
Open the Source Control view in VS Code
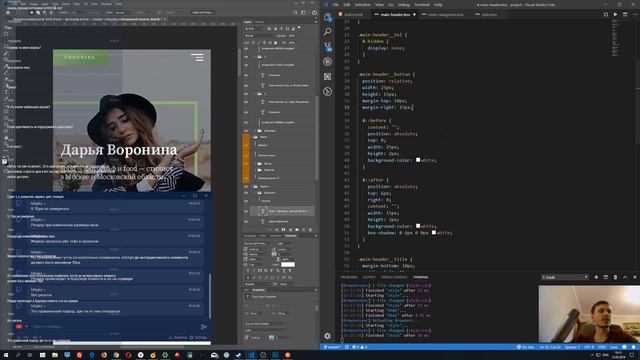click(x=327, y=47)
